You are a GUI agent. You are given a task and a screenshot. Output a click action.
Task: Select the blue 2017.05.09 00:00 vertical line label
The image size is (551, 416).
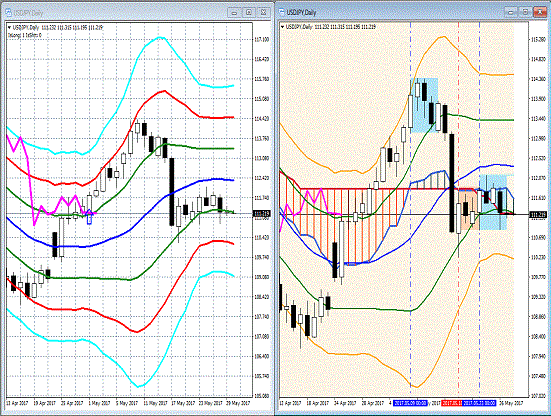(410, 403)
